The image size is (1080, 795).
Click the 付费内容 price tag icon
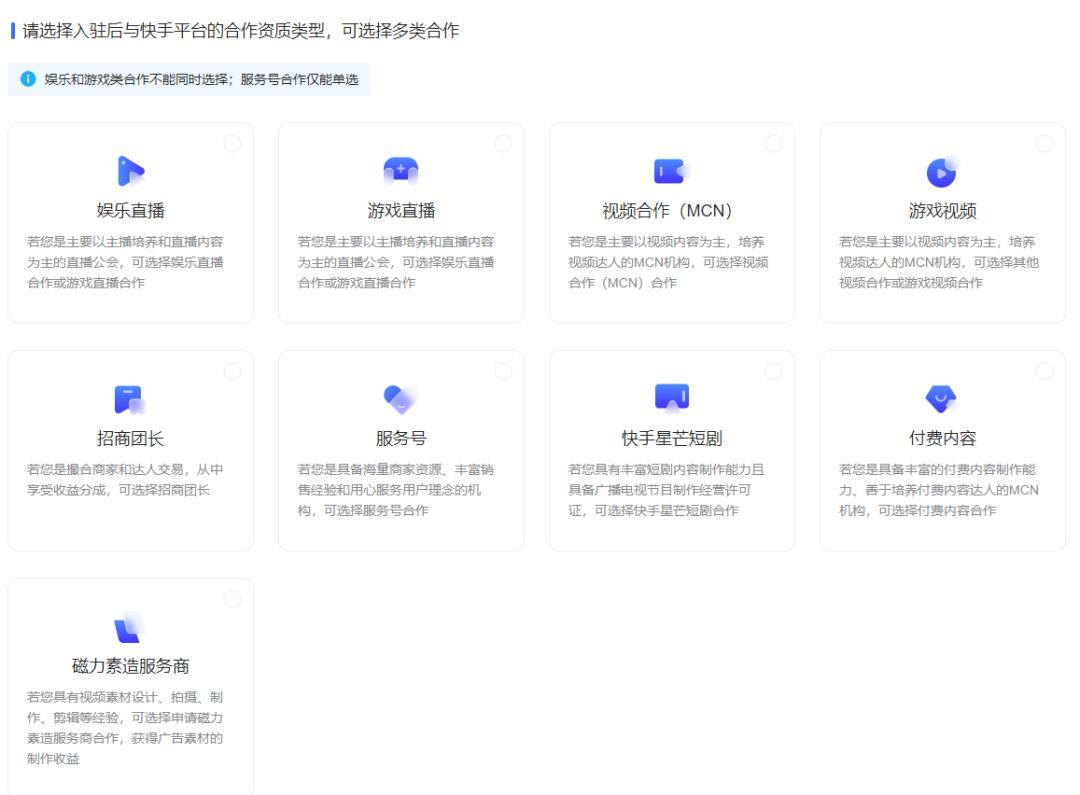click(x=942, y=397)
